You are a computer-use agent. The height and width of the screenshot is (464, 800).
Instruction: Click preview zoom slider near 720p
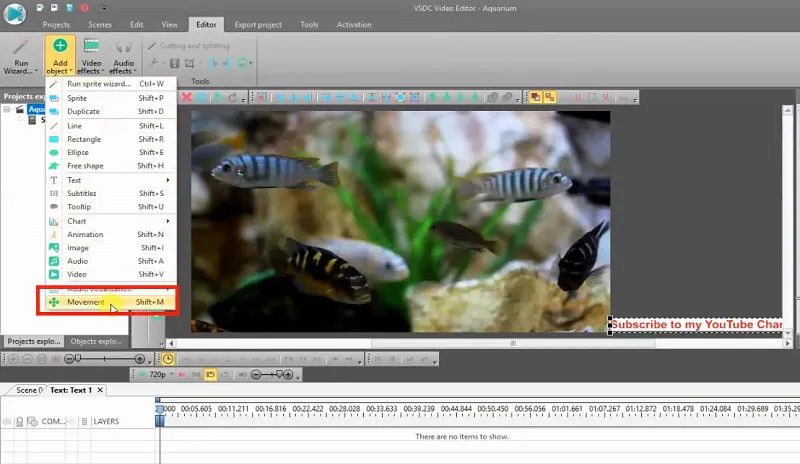pos(271,375)
